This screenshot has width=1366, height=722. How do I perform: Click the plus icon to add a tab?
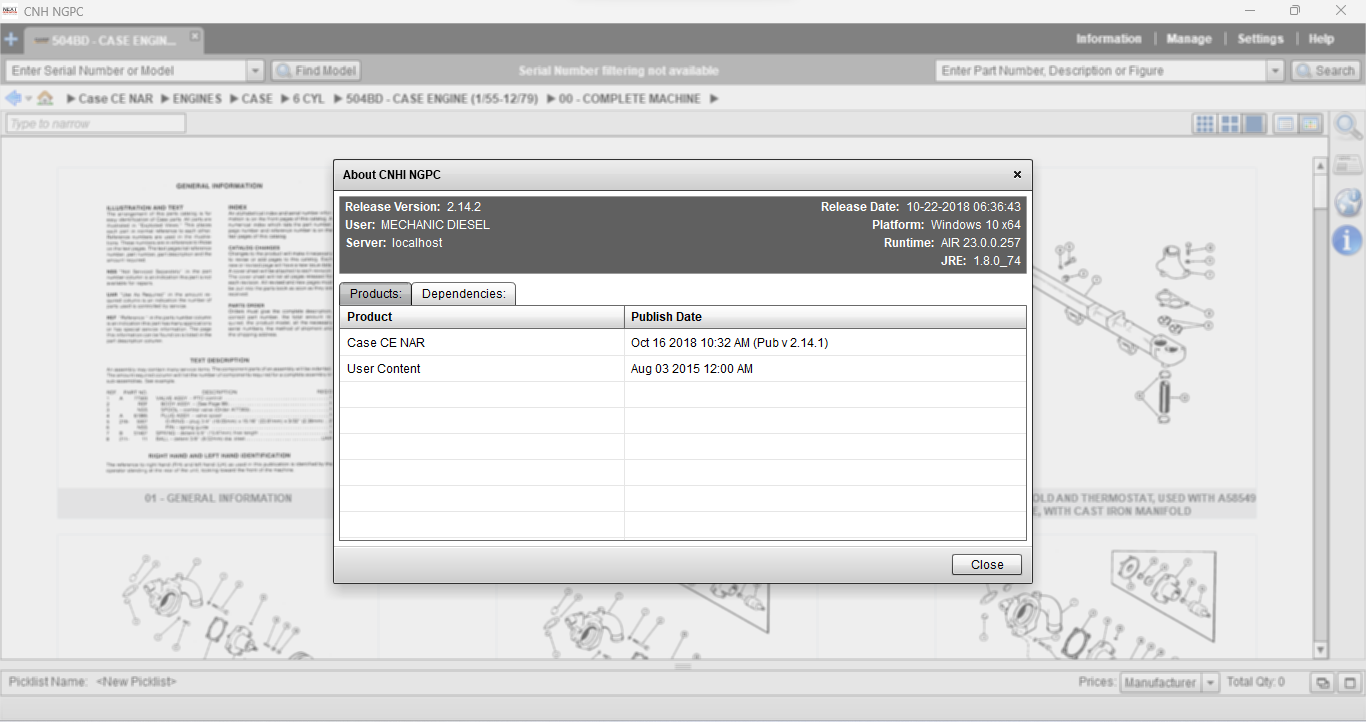[11, 40]
